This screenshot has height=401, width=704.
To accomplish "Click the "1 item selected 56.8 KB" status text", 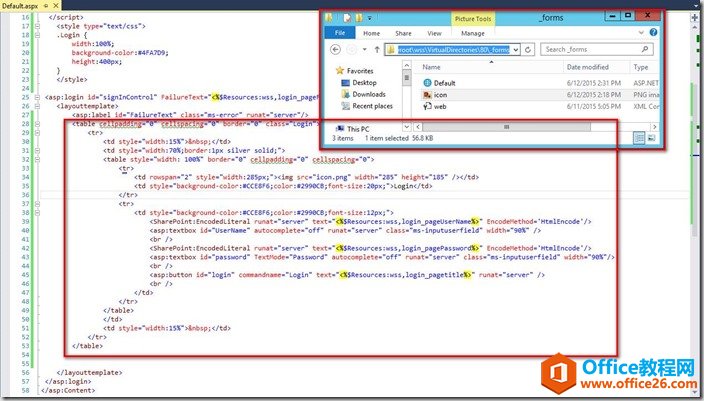I will [x=399, y=138].
